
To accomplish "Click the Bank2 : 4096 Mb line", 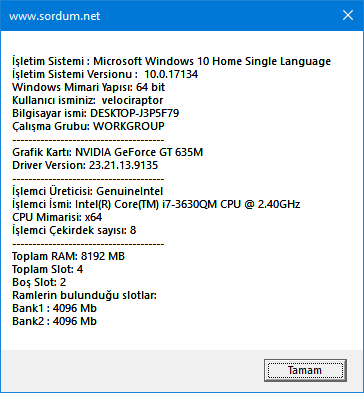I will tap(54, 321).
